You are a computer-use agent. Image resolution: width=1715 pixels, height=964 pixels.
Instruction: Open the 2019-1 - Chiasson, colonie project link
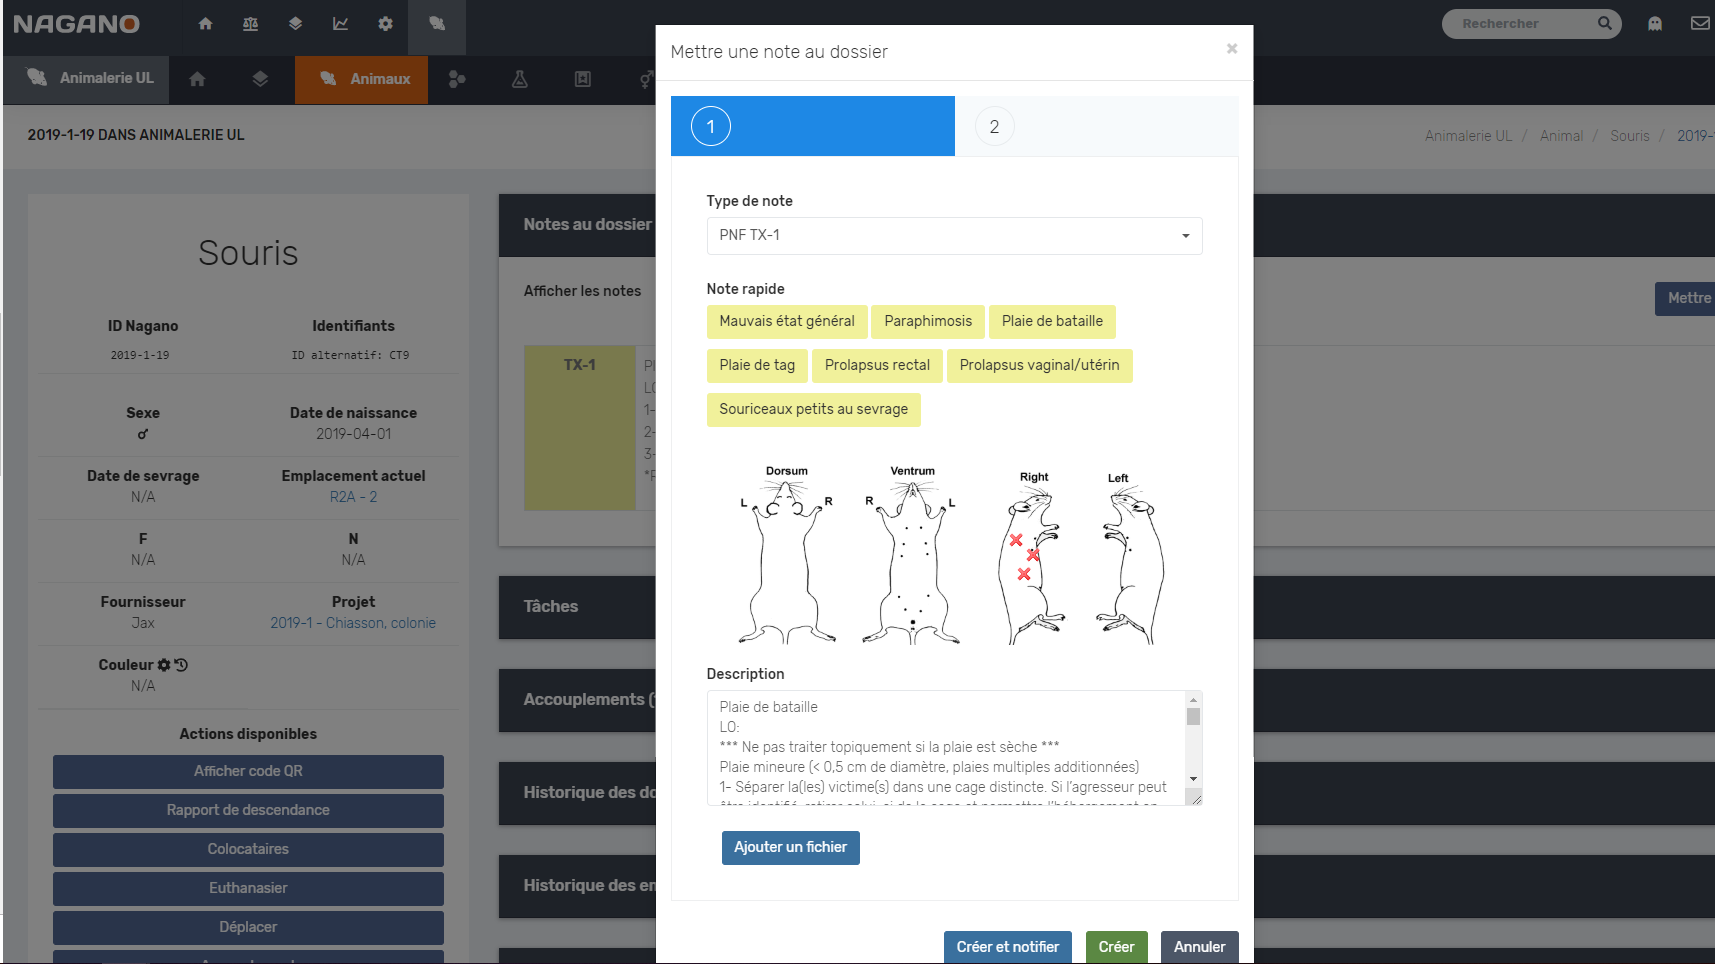point(353,623)
